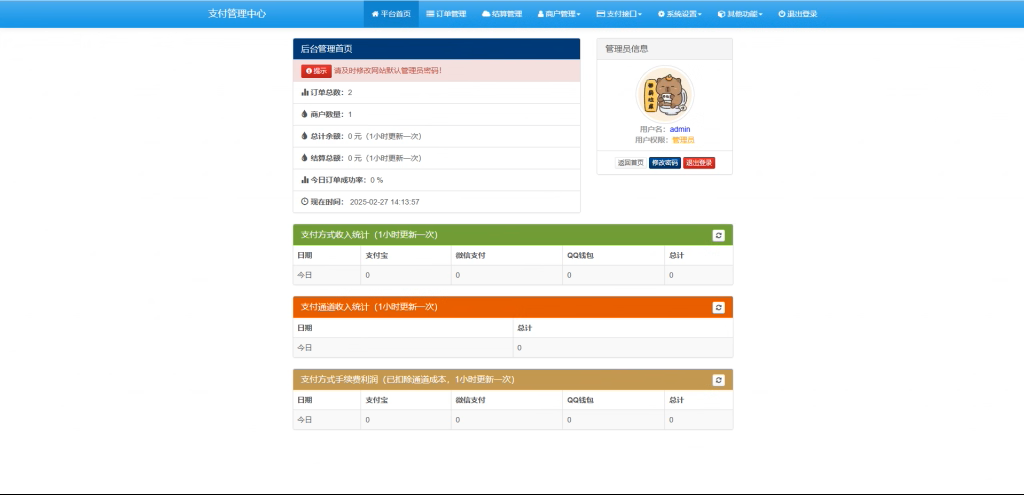1024x495 pixels.
Task: Open the 其他功能 dropdown menu
Action: pos(739,14)
